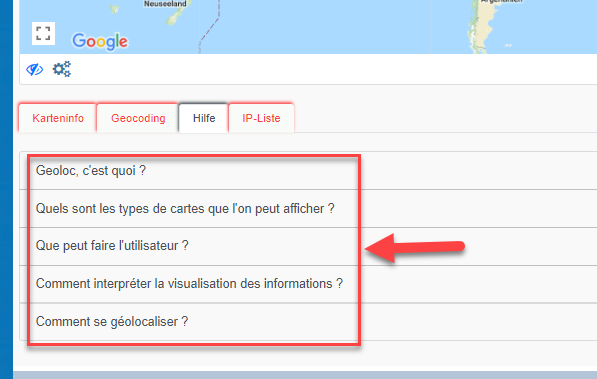This screenshot has width=597, height=379.
Task: Select the Hilfe tab
Action: [x=204, y=118]
